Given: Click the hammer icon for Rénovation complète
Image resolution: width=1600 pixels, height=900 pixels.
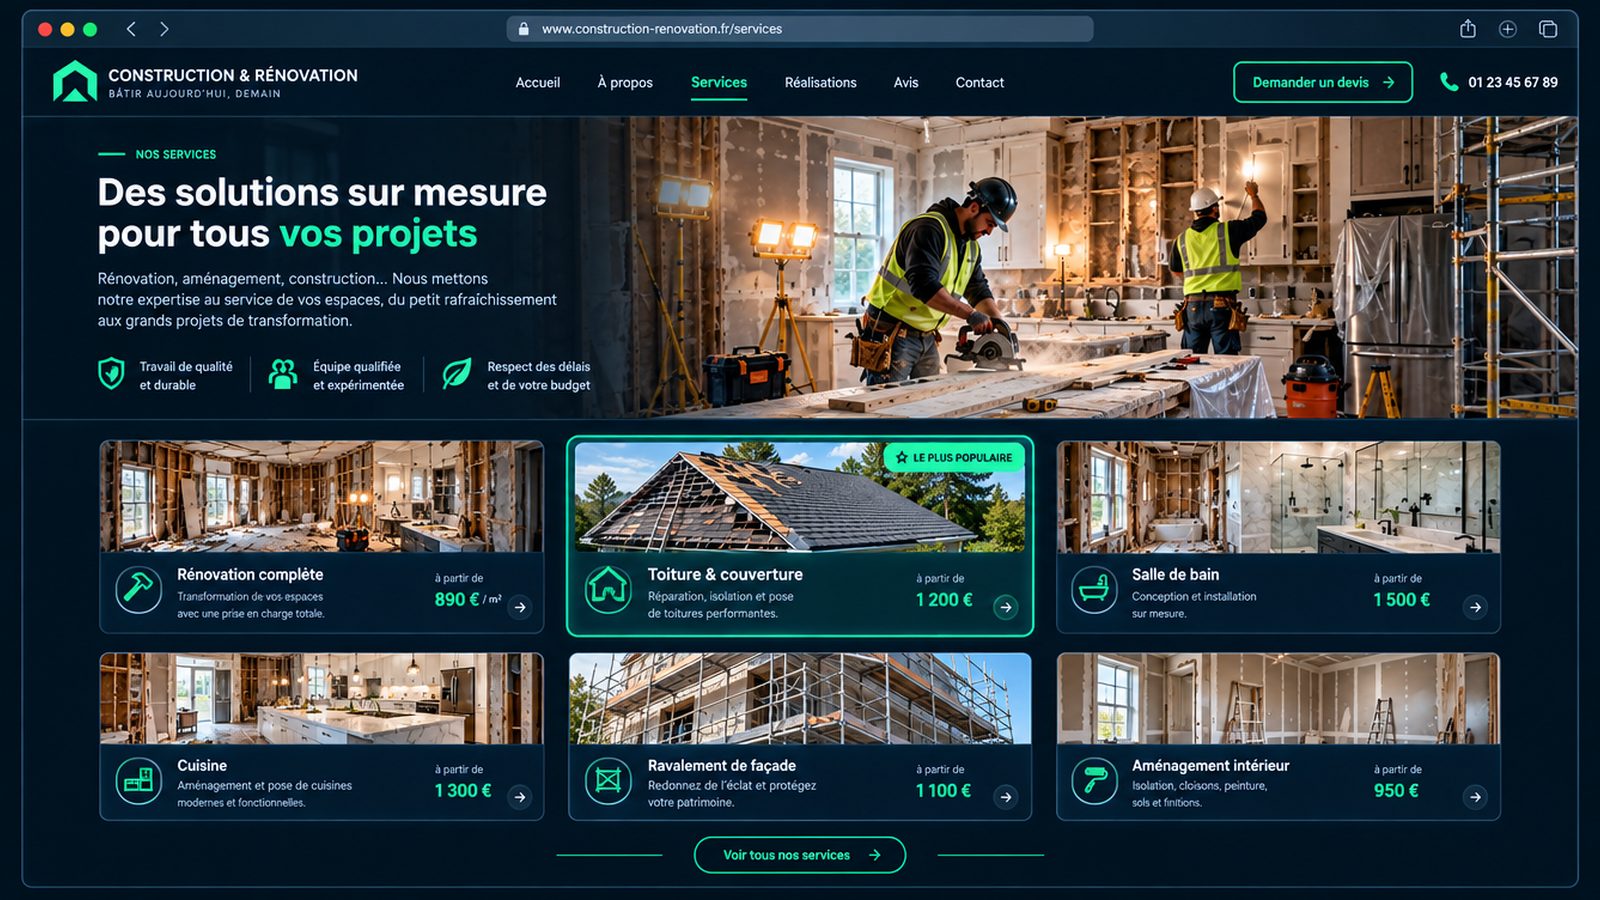Looking at the screenshot, I should (138, 590).
